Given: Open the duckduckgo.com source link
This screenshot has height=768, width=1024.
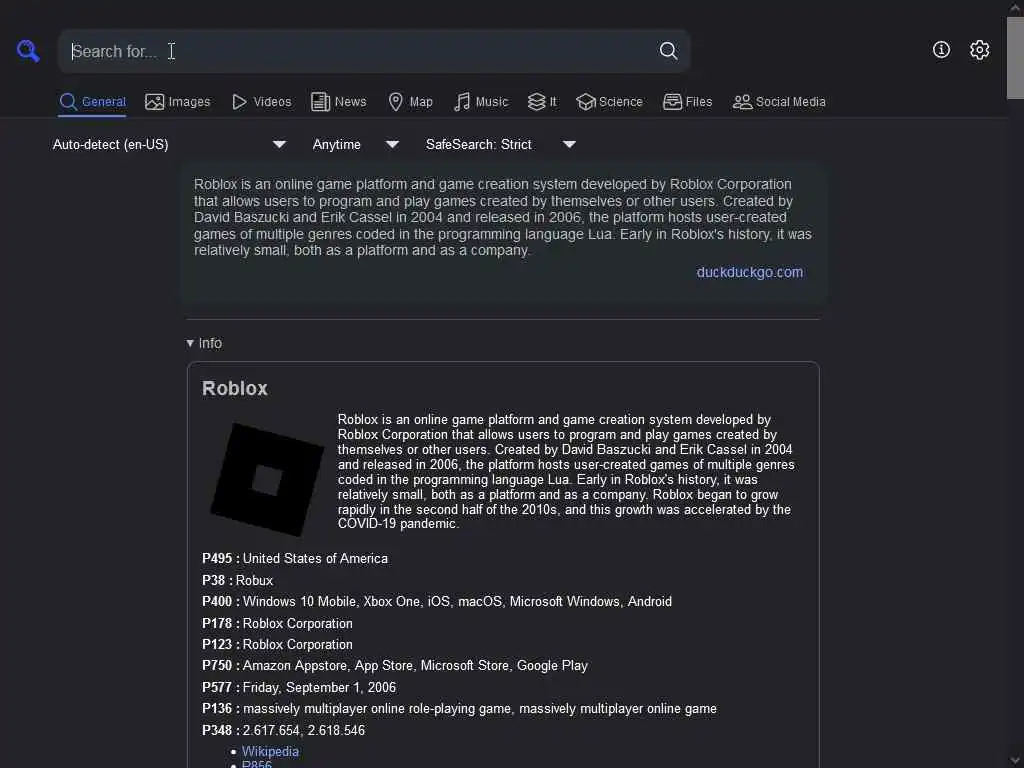Looking at the screenshot, I should tap(750, 272).
